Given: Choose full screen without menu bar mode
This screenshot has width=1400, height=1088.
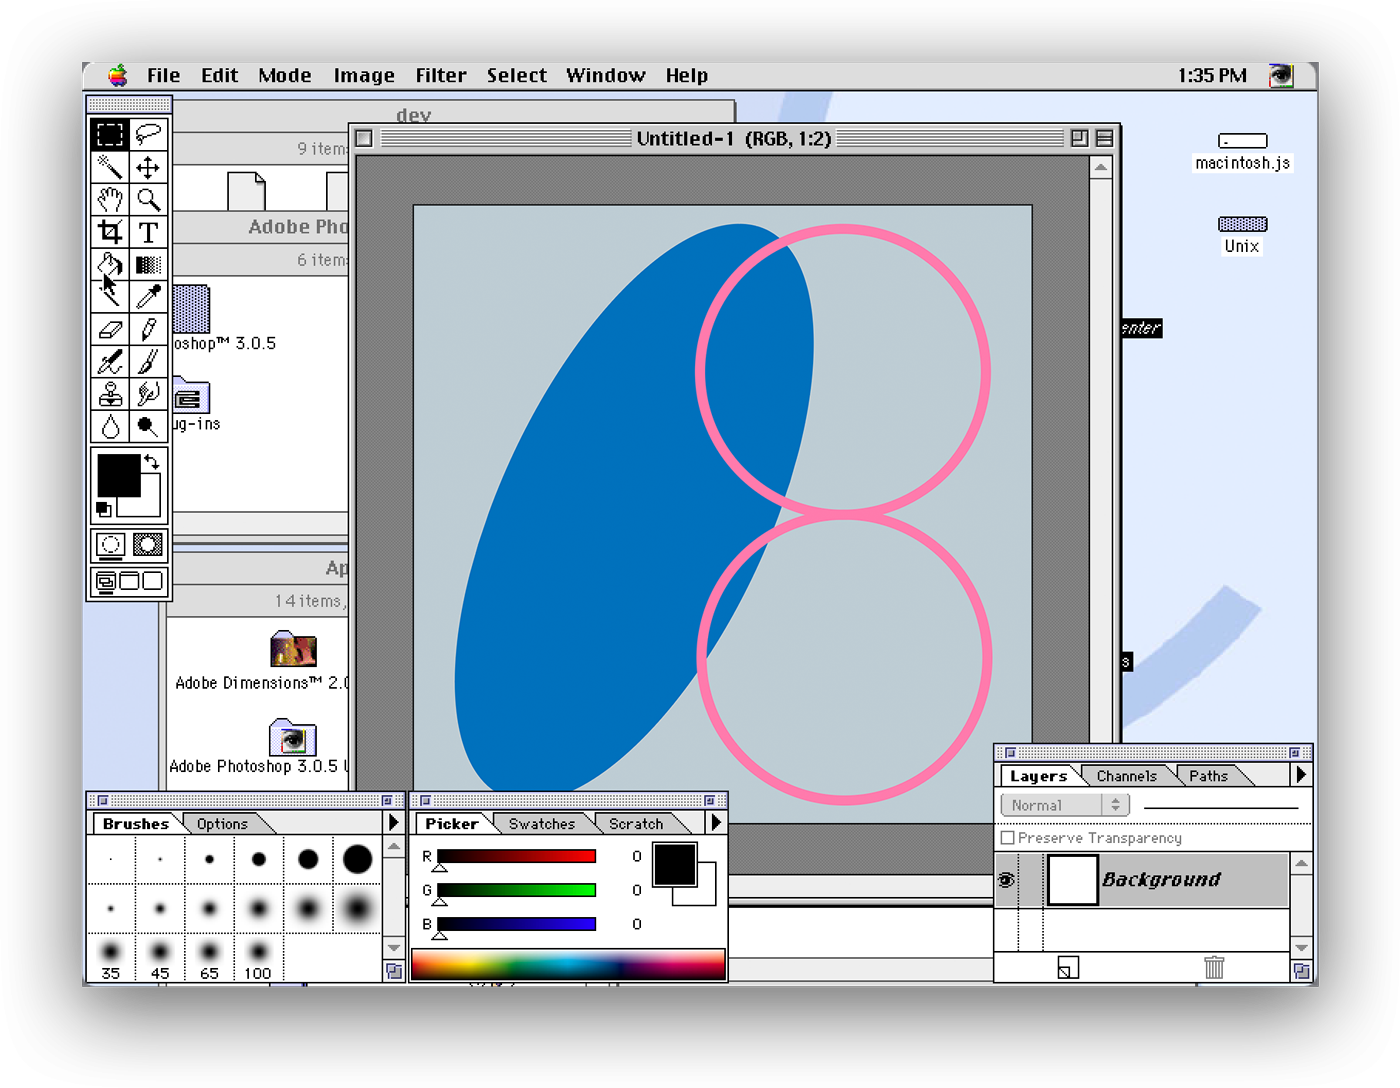Looking at the screenshot, I should pos(152,581).
